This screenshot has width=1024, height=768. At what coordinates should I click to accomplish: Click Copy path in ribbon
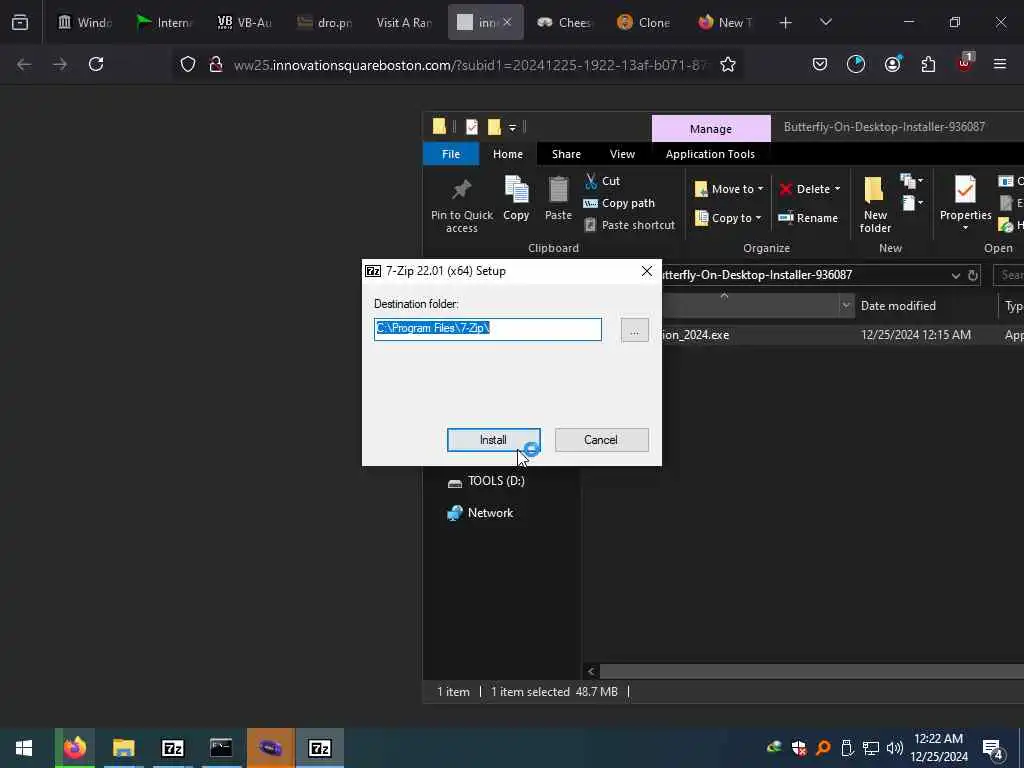619,203
